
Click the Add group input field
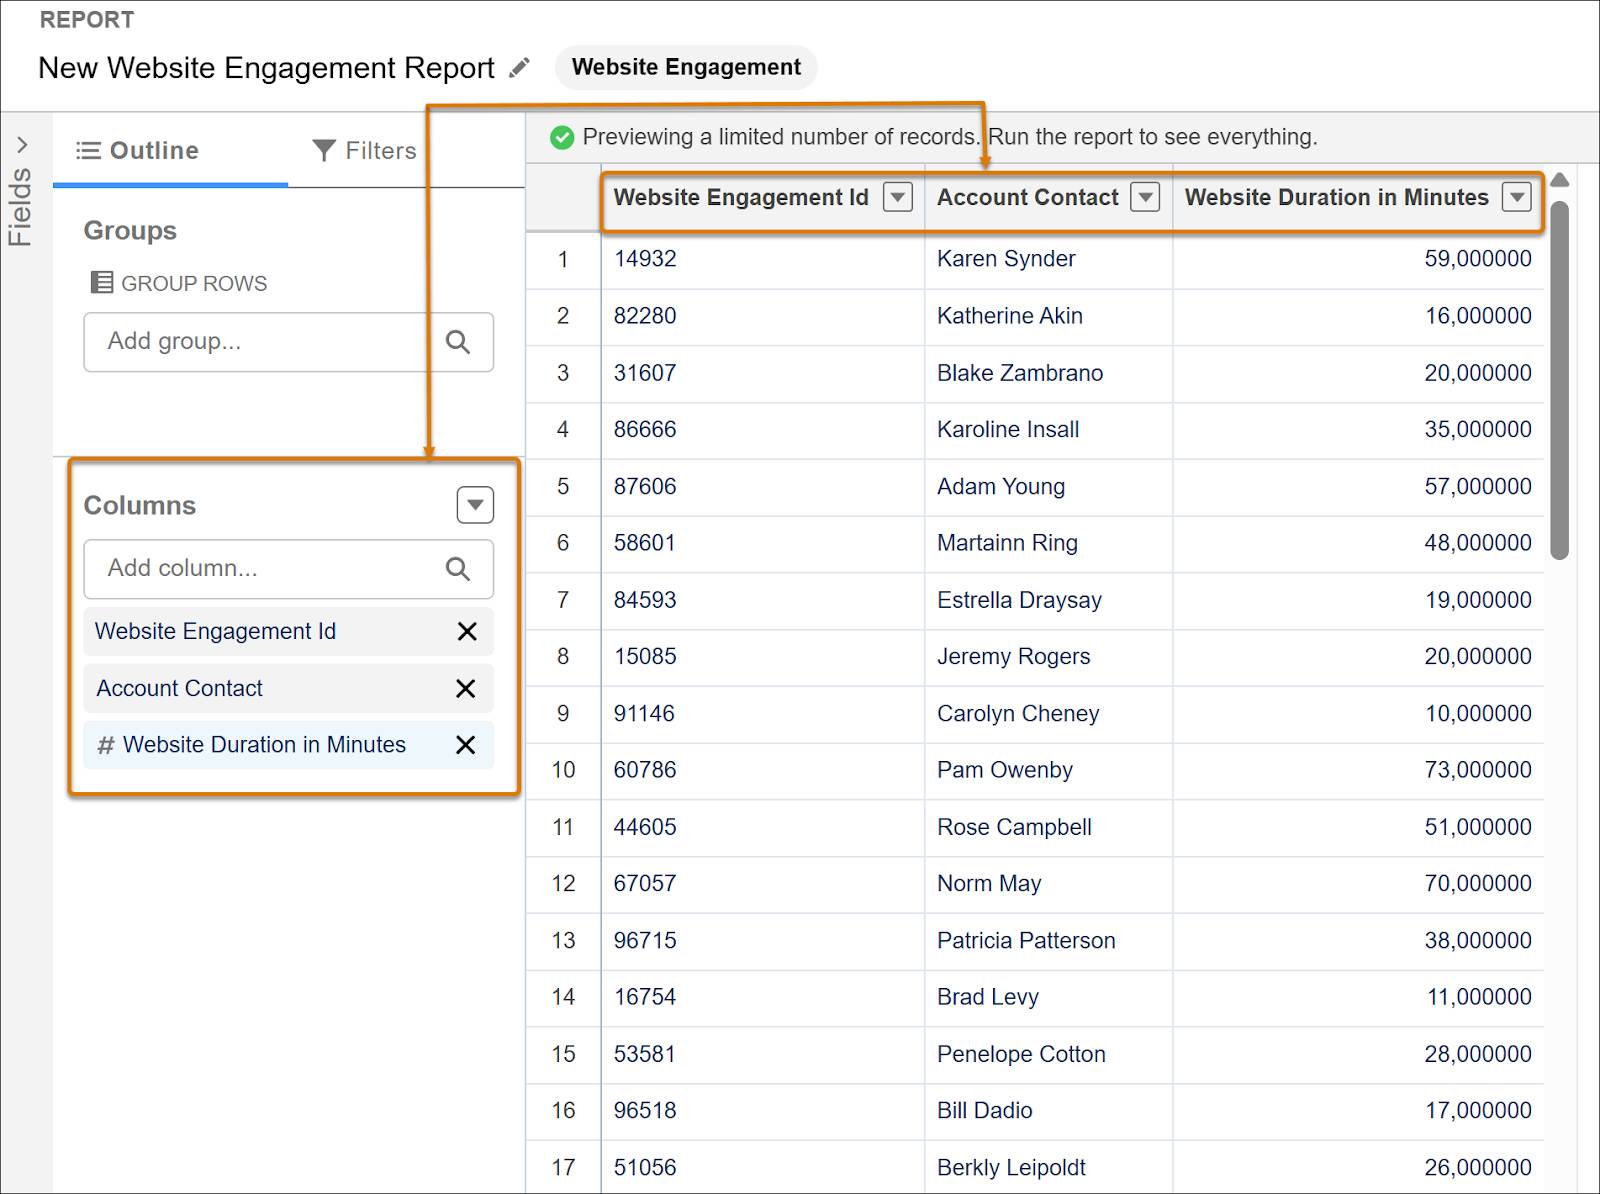pyautogui.click(x=288, y=342)
